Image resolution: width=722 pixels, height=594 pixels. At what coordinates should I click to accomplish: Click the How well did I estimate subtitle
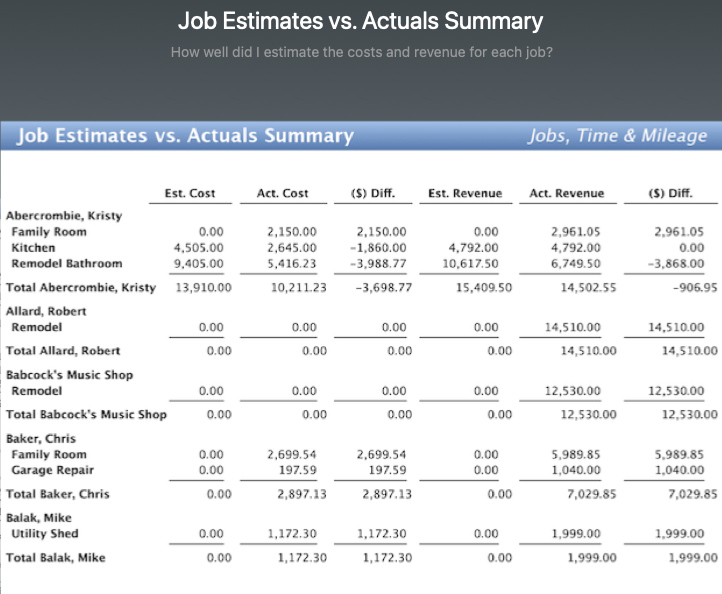tap(361, 52)
